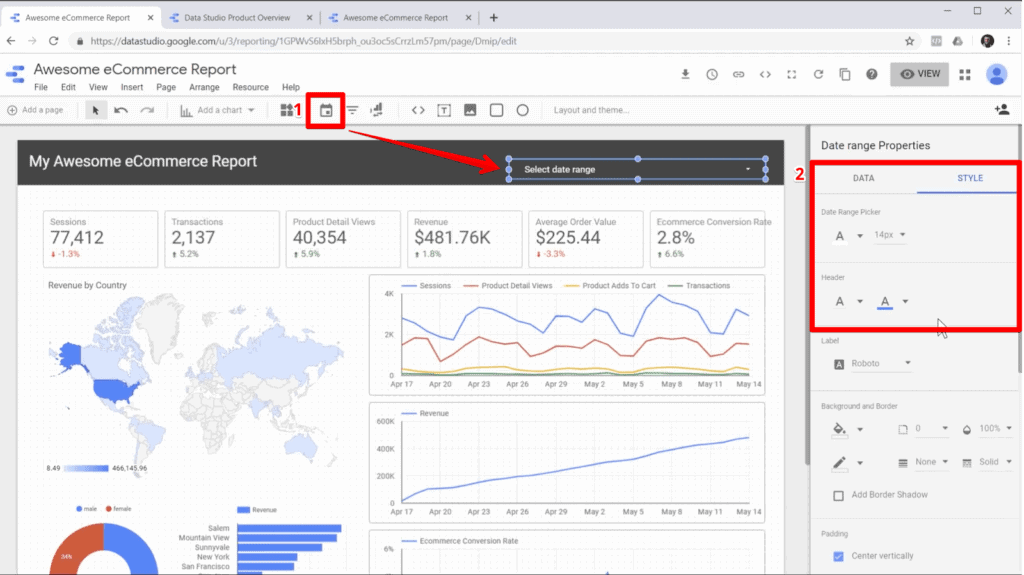Viewport: 1024px width, 575px height.
Task: Go back in browser history
Action: [x=11, y=41]
